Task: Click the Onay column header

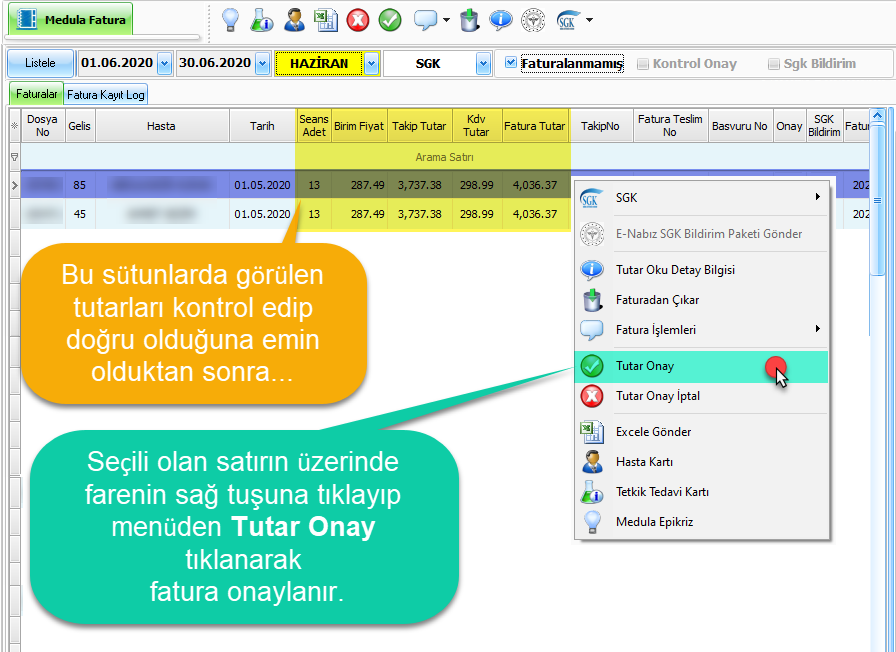Action: click(x=789, y=126)
